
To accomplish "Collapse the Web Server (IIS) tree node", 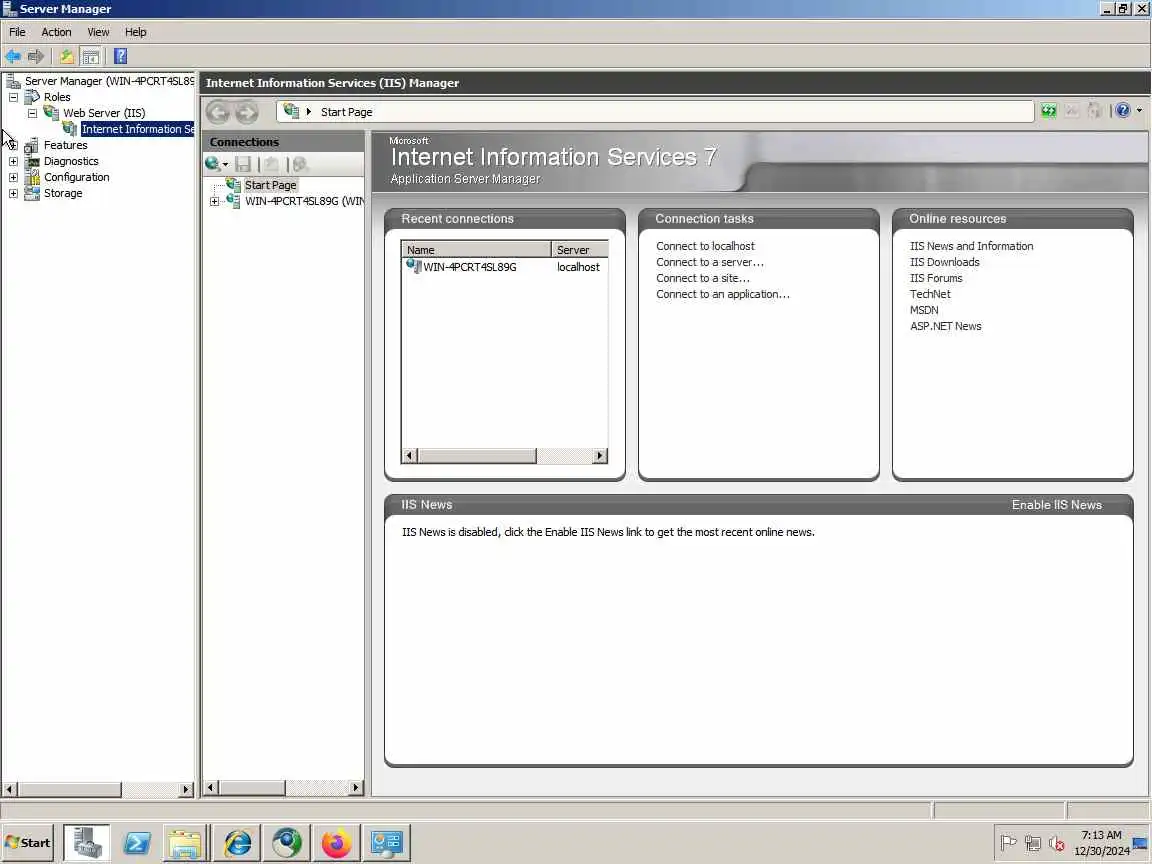I will click(32, 113).
